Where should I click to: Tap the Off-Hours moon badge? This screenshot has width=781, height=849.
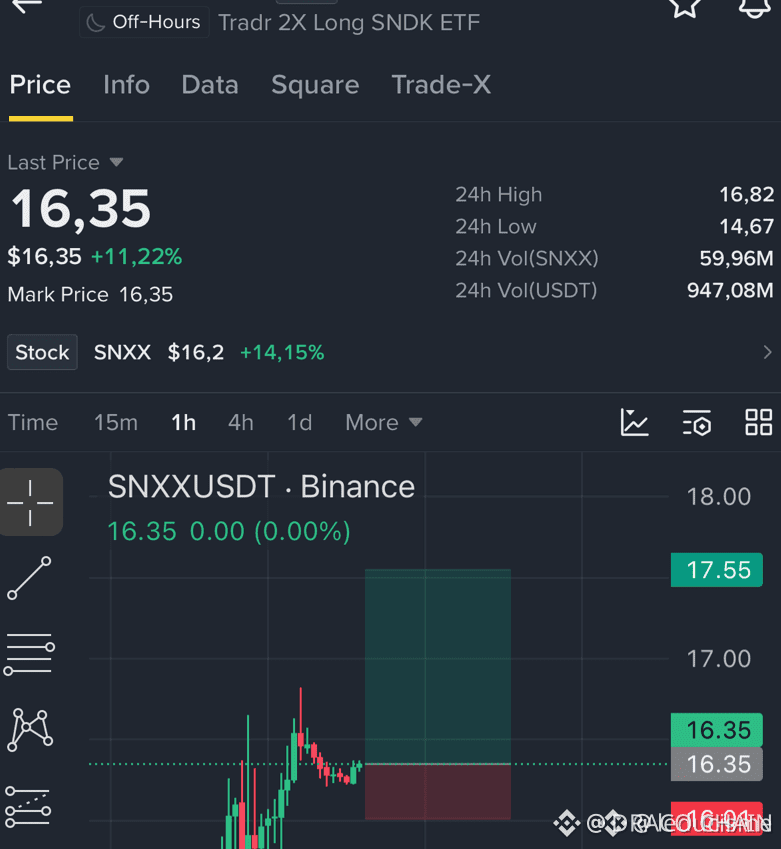[x=144, y=22]
